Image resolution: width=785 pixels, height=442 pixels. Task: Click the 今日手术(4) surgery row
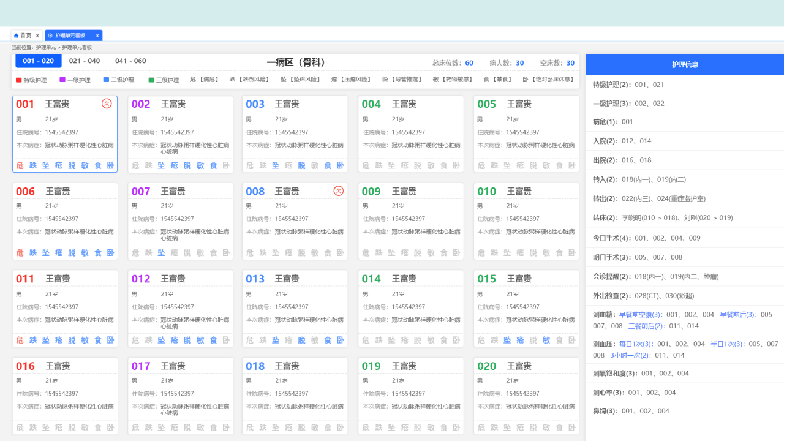coord(685,238)
